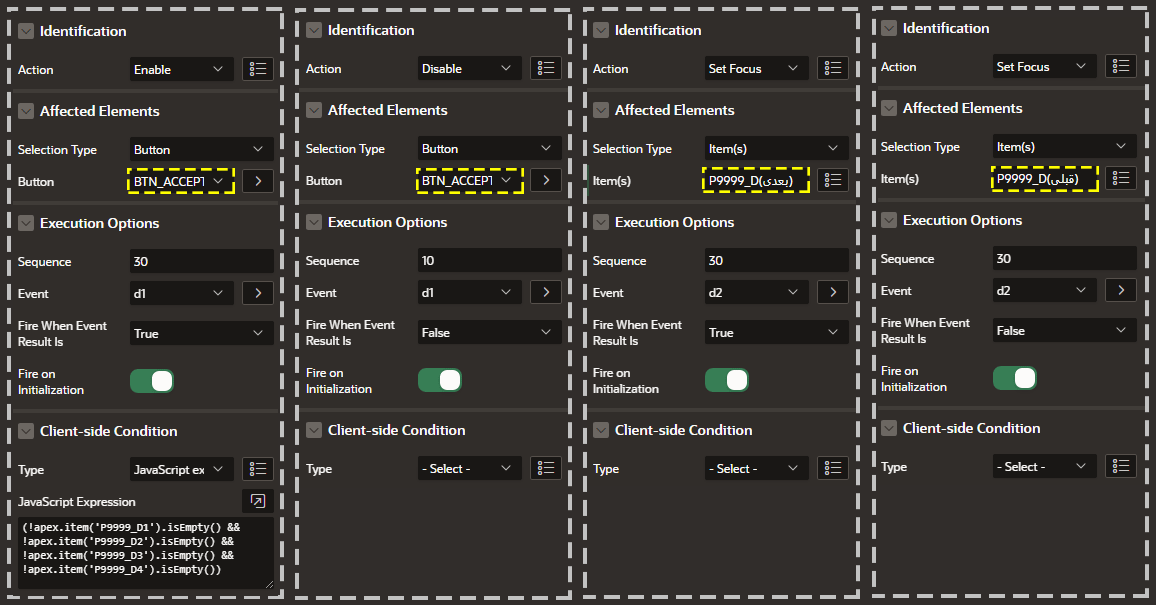Open Fire When Event Result True, Set Focus panel
The image size is (1156, 605).
click(x=776, y=332)
